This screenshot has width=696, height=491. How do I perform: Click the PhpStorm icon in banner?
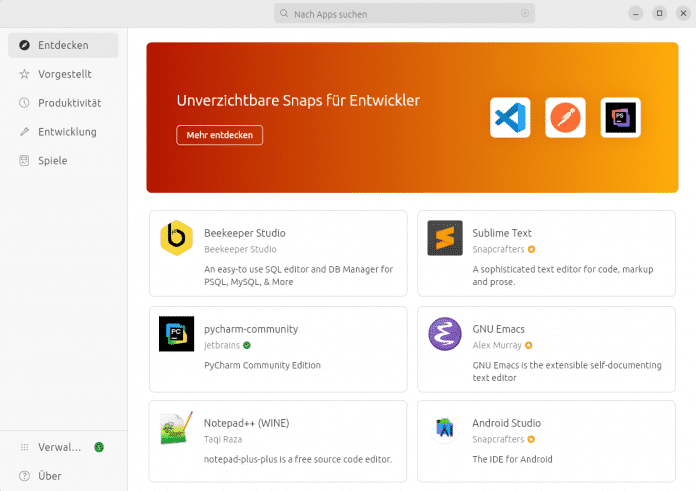click(x=620, y=118)
